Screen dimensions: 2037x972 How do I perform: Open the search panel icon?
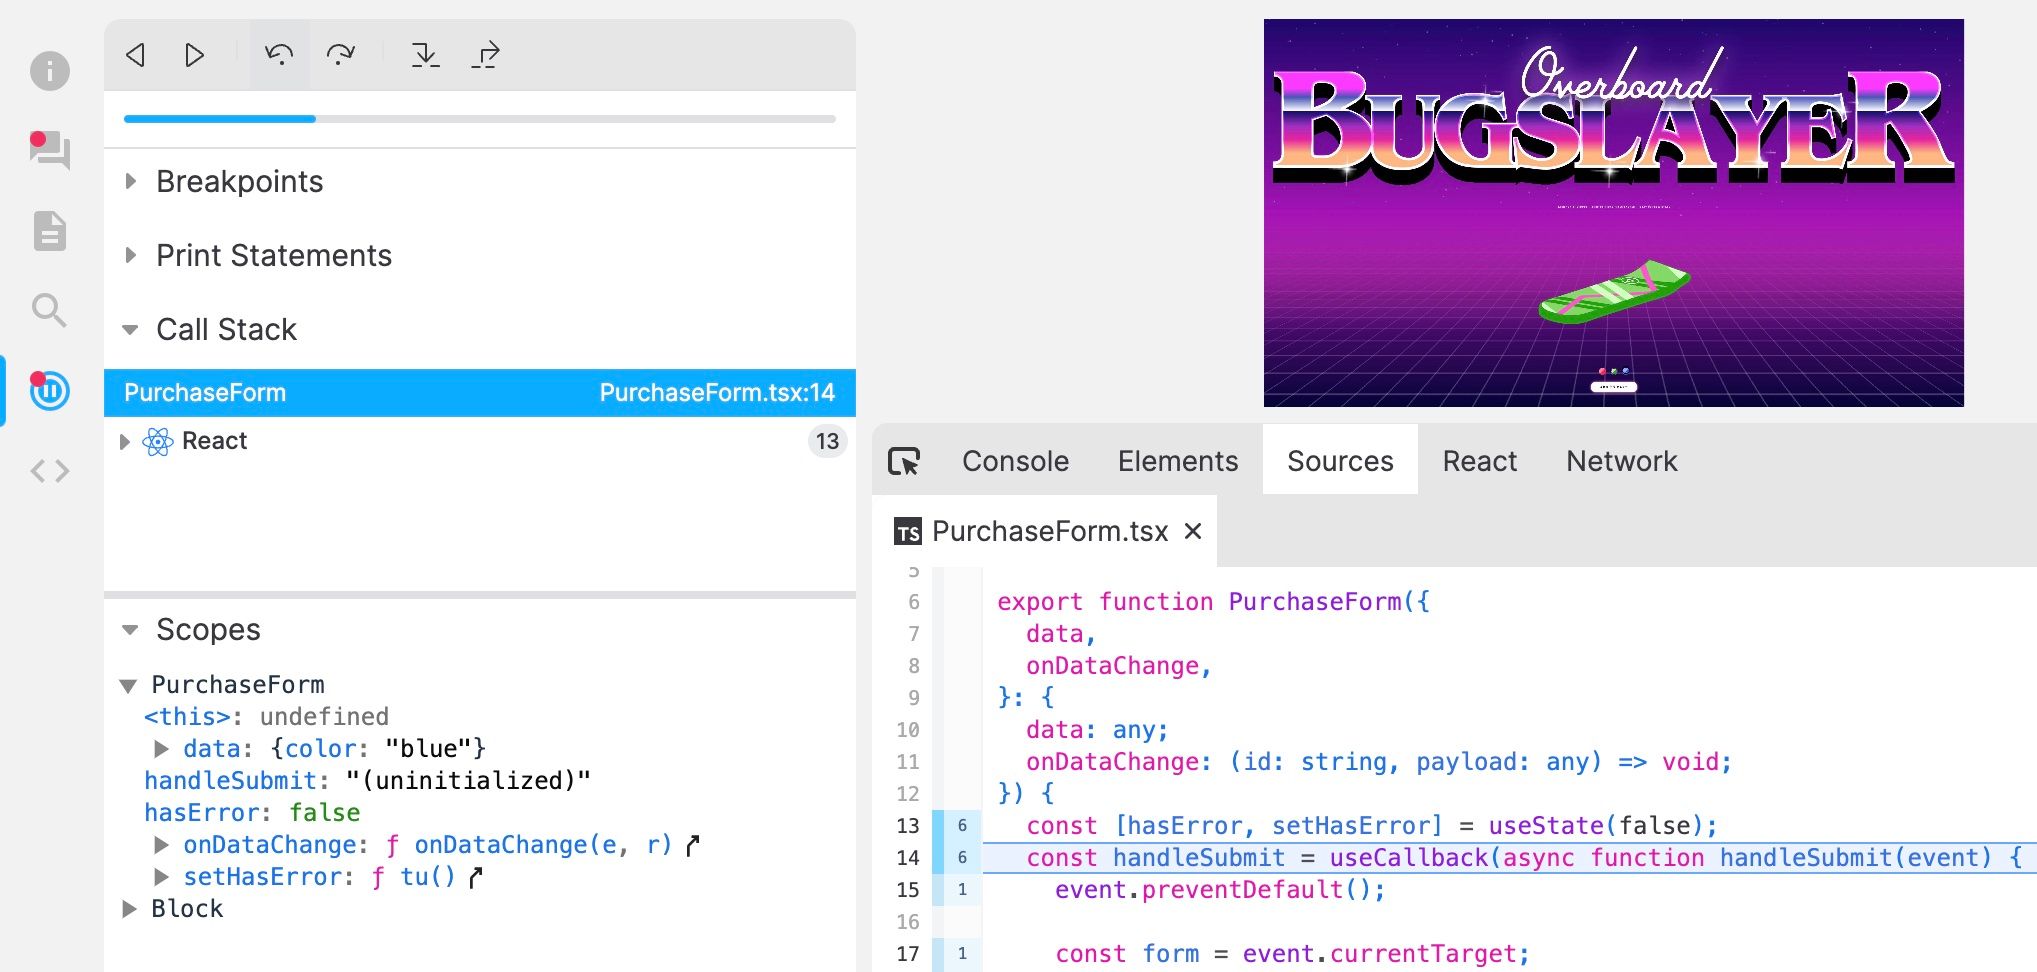pyautogui.click(x=50, y=310)
